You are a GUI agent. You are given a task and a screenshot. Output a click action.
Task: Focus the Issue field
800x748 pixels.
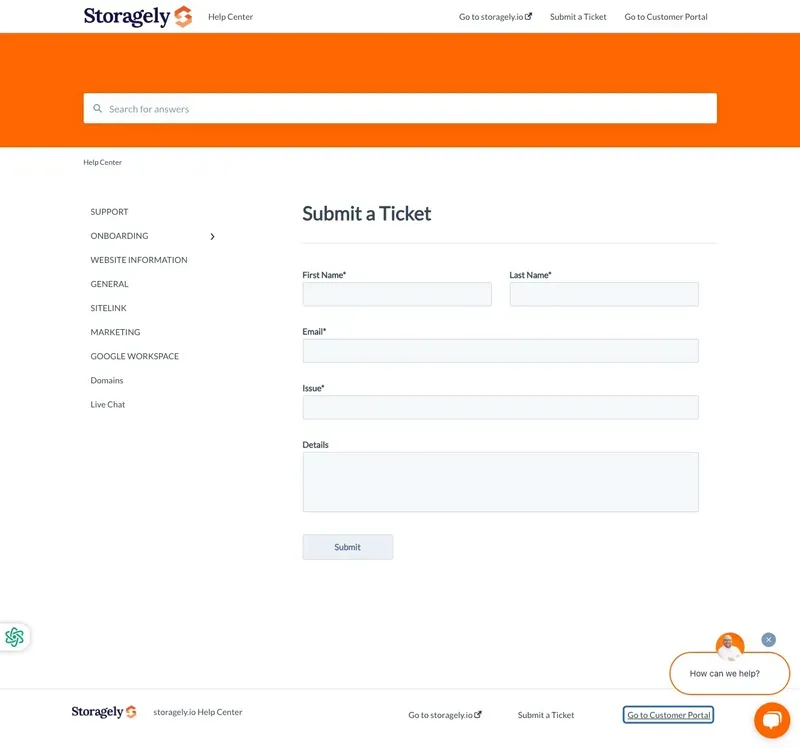501,408
